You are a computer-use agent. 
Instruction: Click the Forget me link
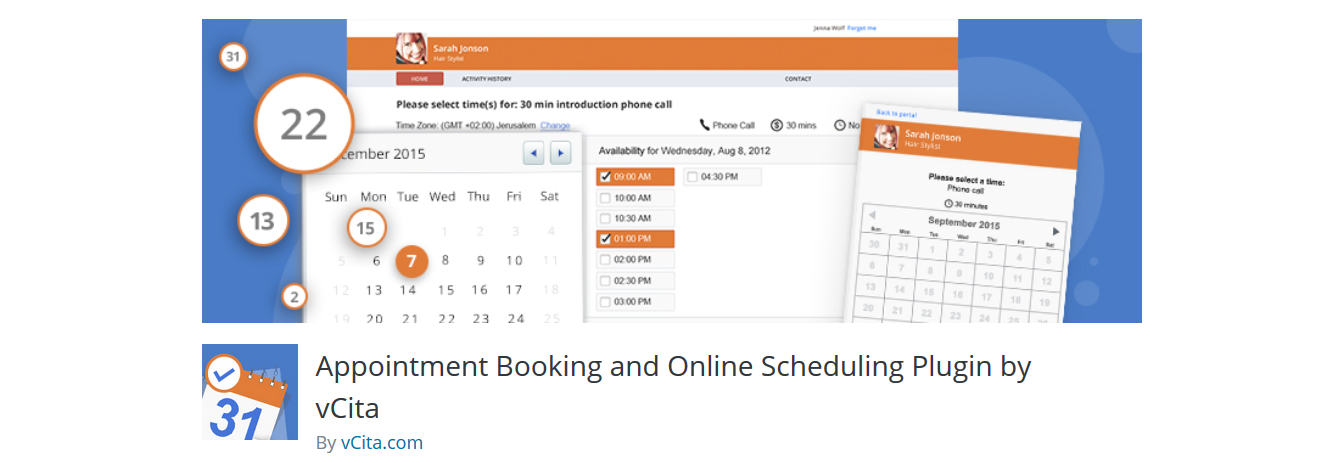tap(861, 28)
